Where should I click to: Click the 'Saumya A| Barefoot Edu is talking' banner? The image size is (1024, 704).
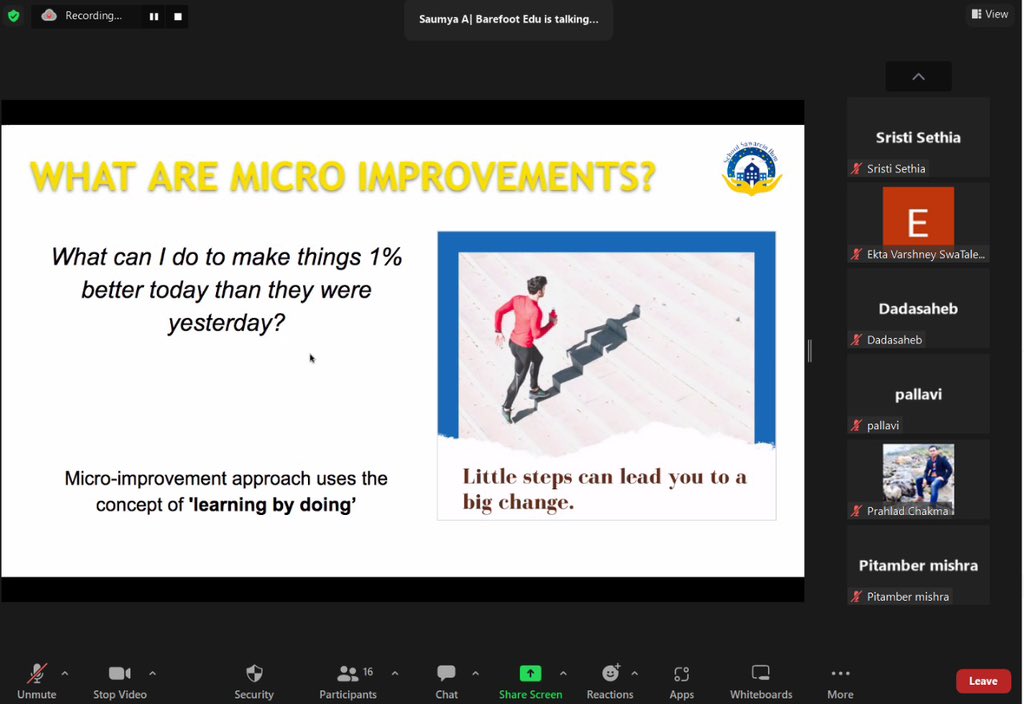tap(508, 19)
